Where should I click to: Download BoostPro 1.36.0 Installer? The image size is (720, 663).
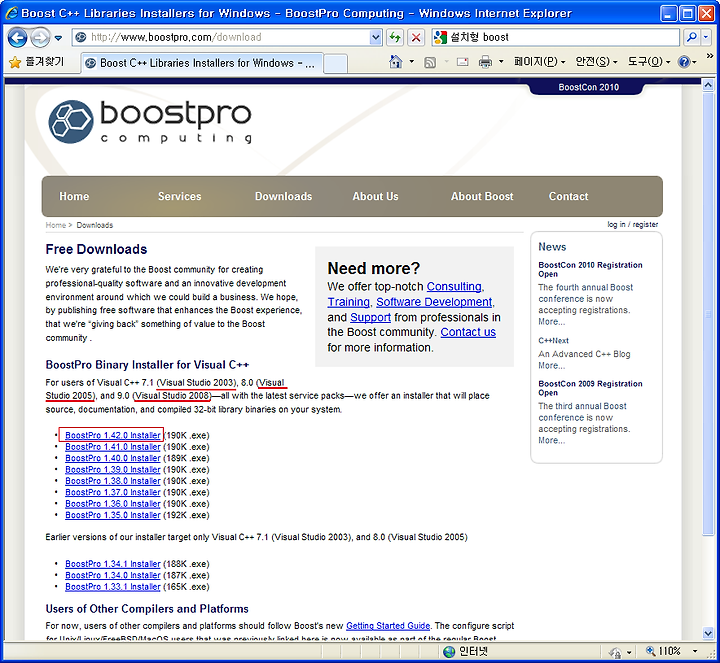click(112, 504)
